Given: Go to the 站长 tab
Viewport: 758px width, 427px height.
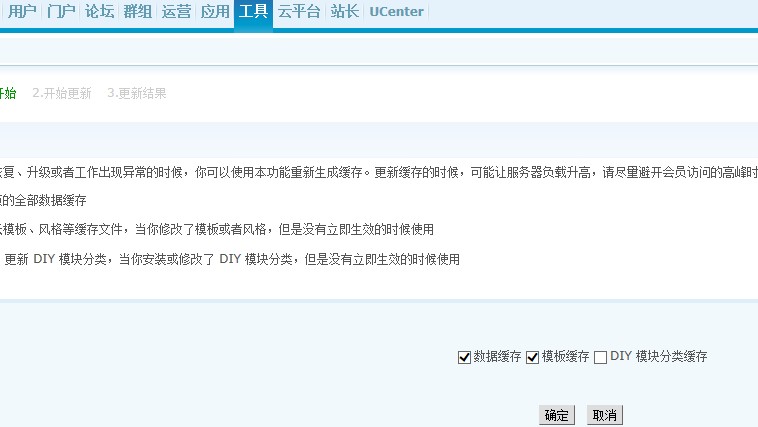Looking at the screenshot, I should coord(345,11).
